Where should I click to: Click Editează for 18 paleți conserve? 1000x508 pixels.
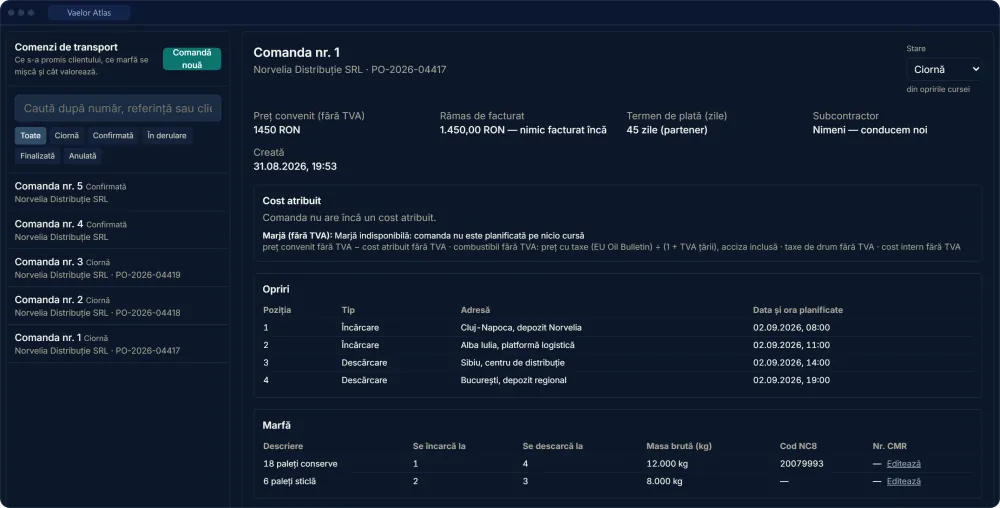(x=904, y=464)
